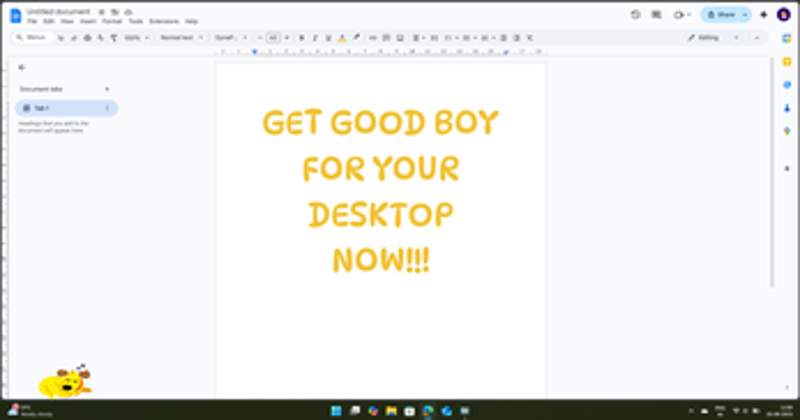Viewport: 800px width, 420px height.
Task: Click the Share button
Action: click(720, 15)
